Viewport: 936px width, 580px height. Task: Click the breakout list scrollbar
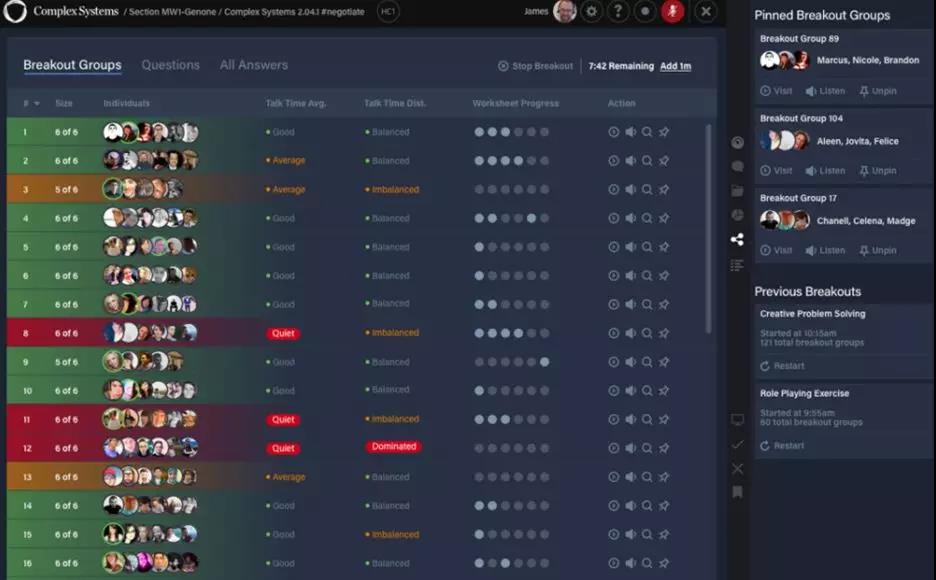pyautogui.click(x=709, y=229)
